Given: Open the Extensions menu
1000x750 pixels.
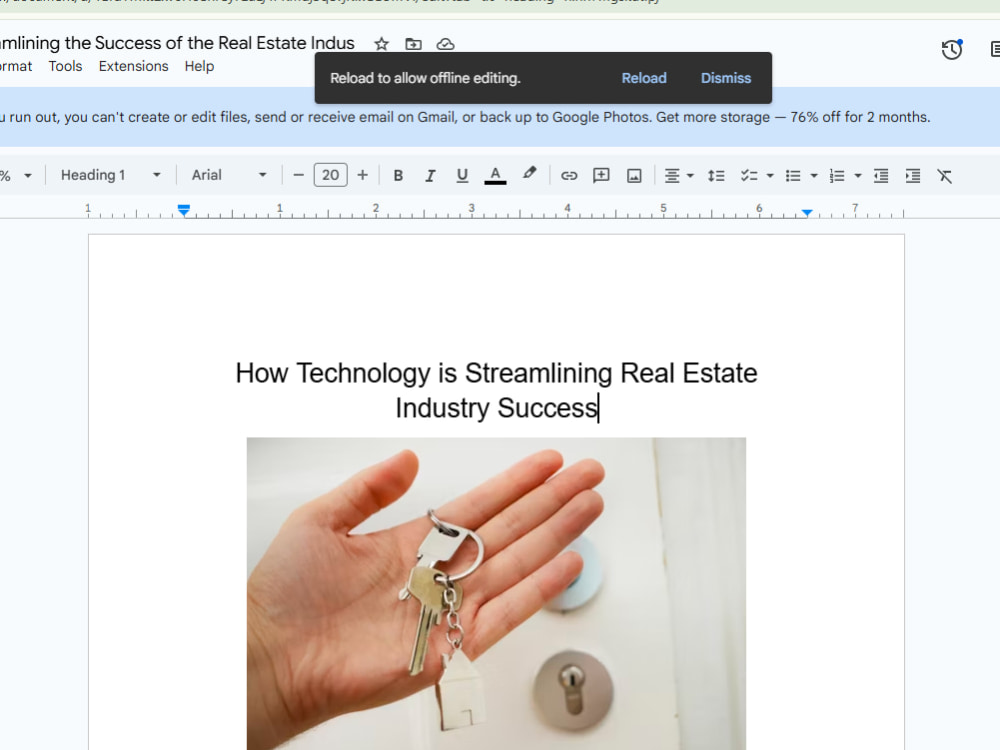Looking at the screenshot, I should 133,66.
